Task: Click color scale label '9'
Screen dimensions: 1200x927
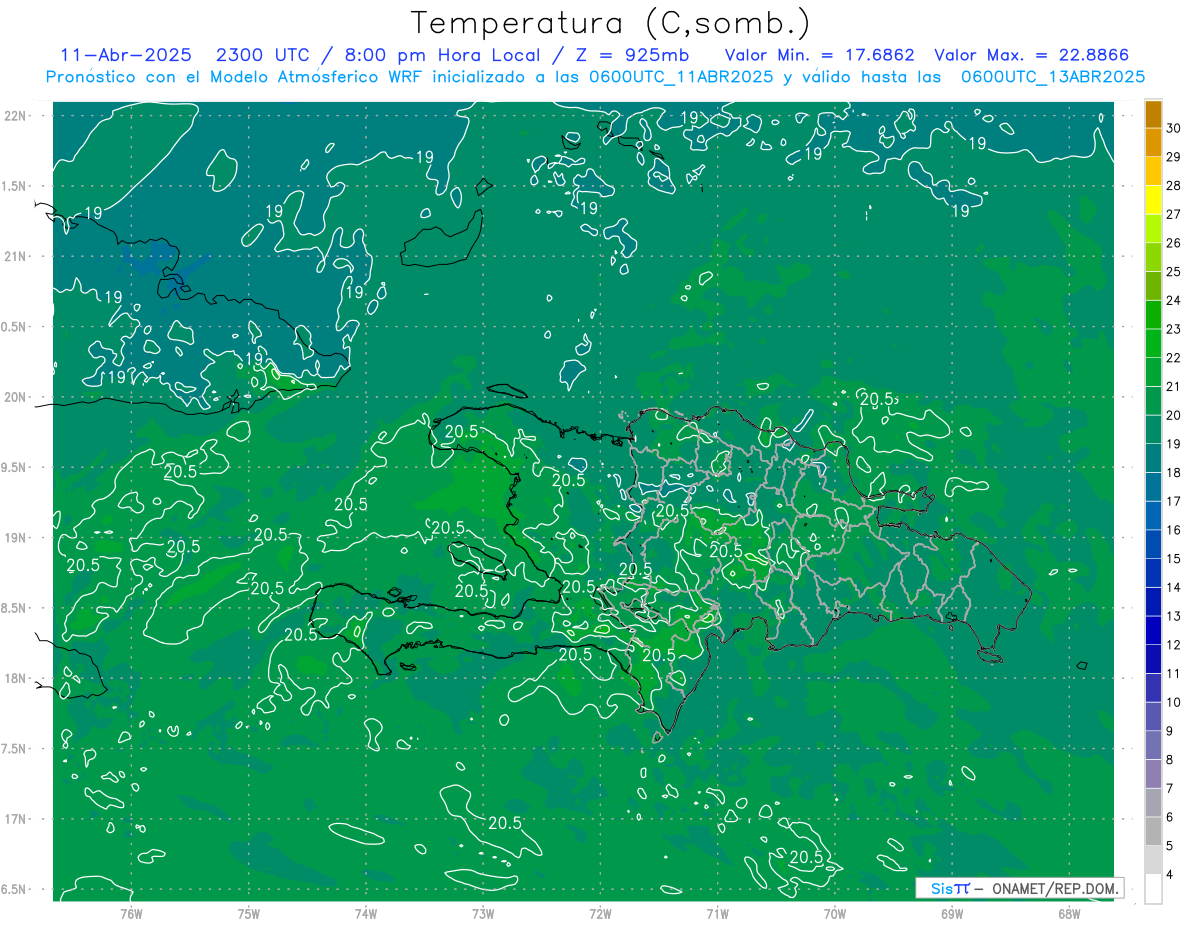Action: tap(1170, 731)
